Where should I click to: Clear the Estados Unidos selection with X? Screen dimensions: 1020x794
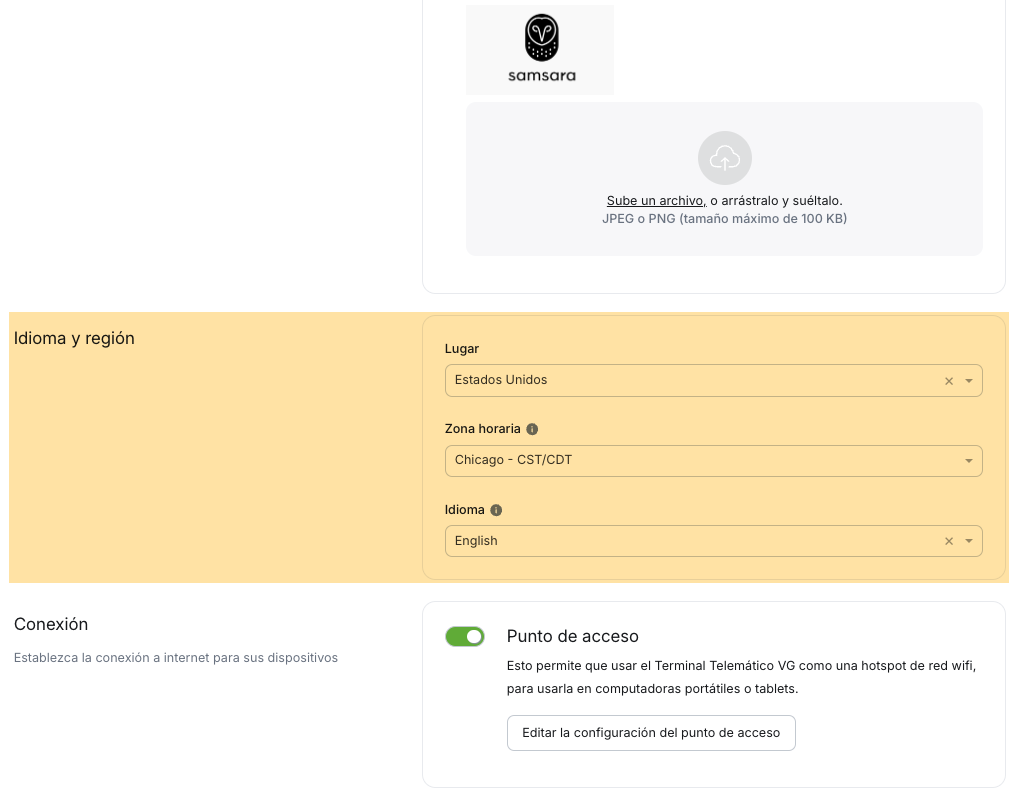949,381
